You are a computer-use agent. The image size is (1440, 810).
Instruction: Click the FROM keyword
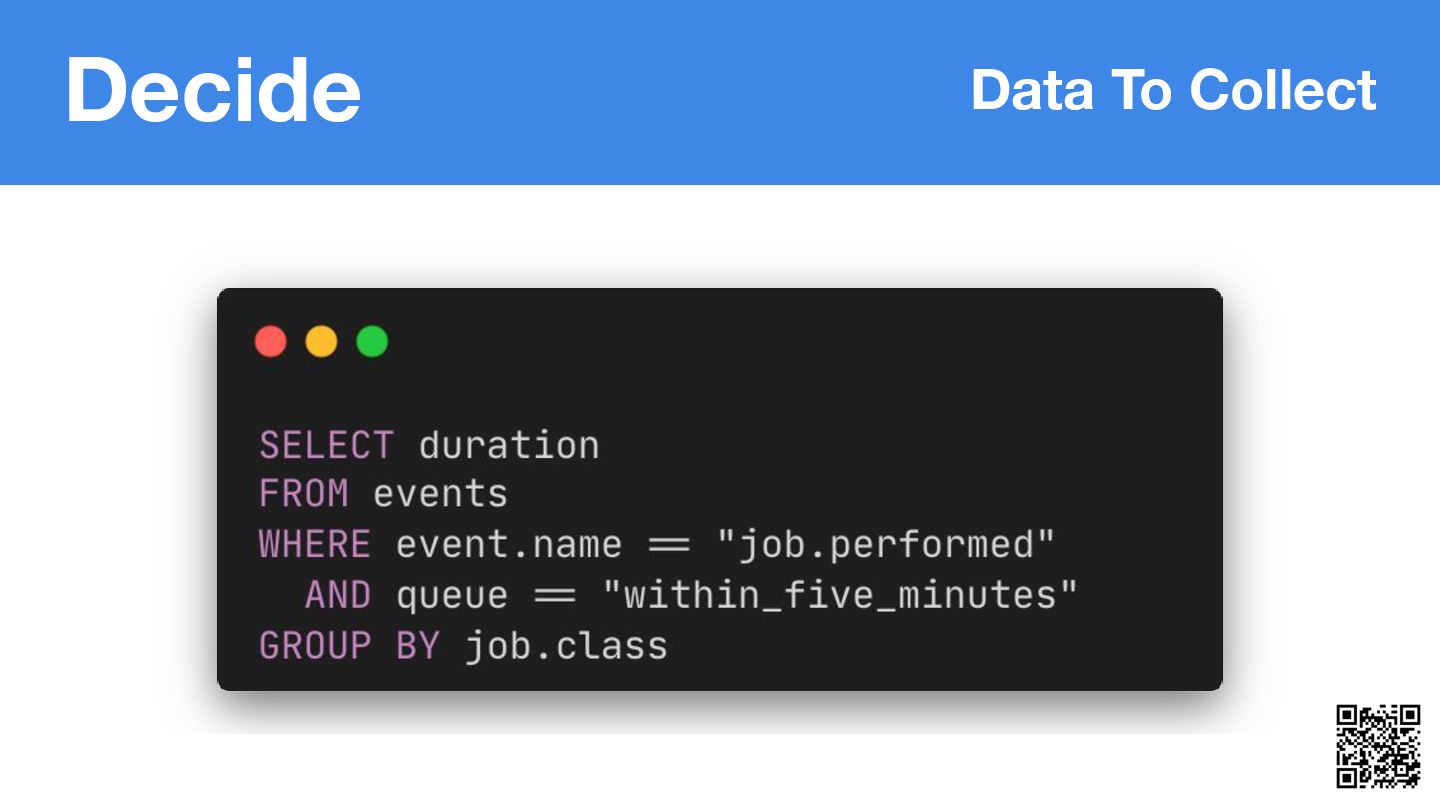pos(304,494)
